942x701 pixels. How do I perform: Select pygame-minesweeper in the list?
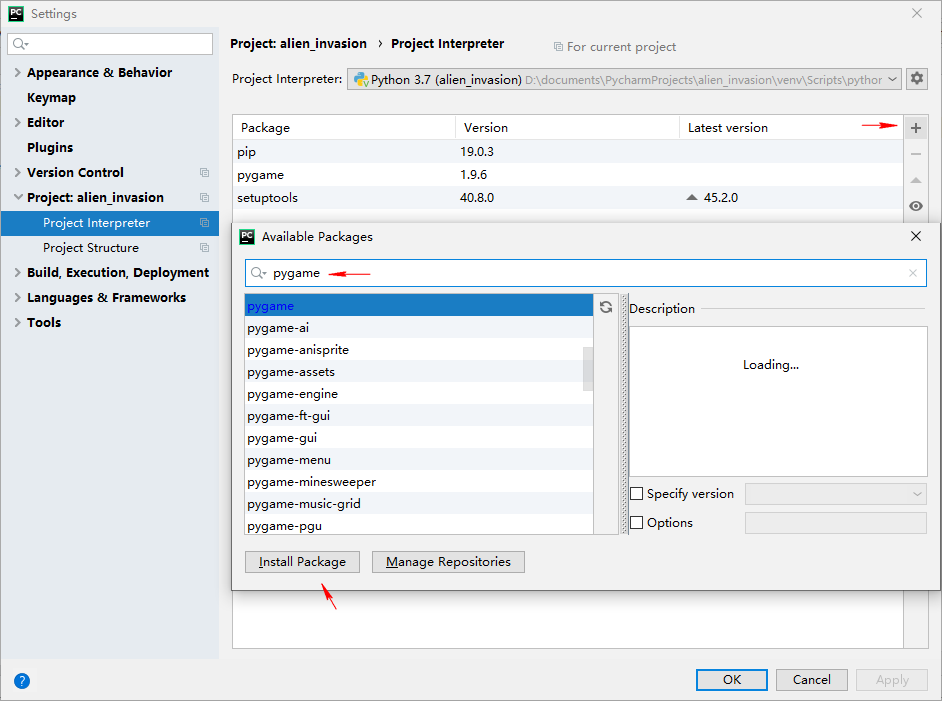point(419,482)
